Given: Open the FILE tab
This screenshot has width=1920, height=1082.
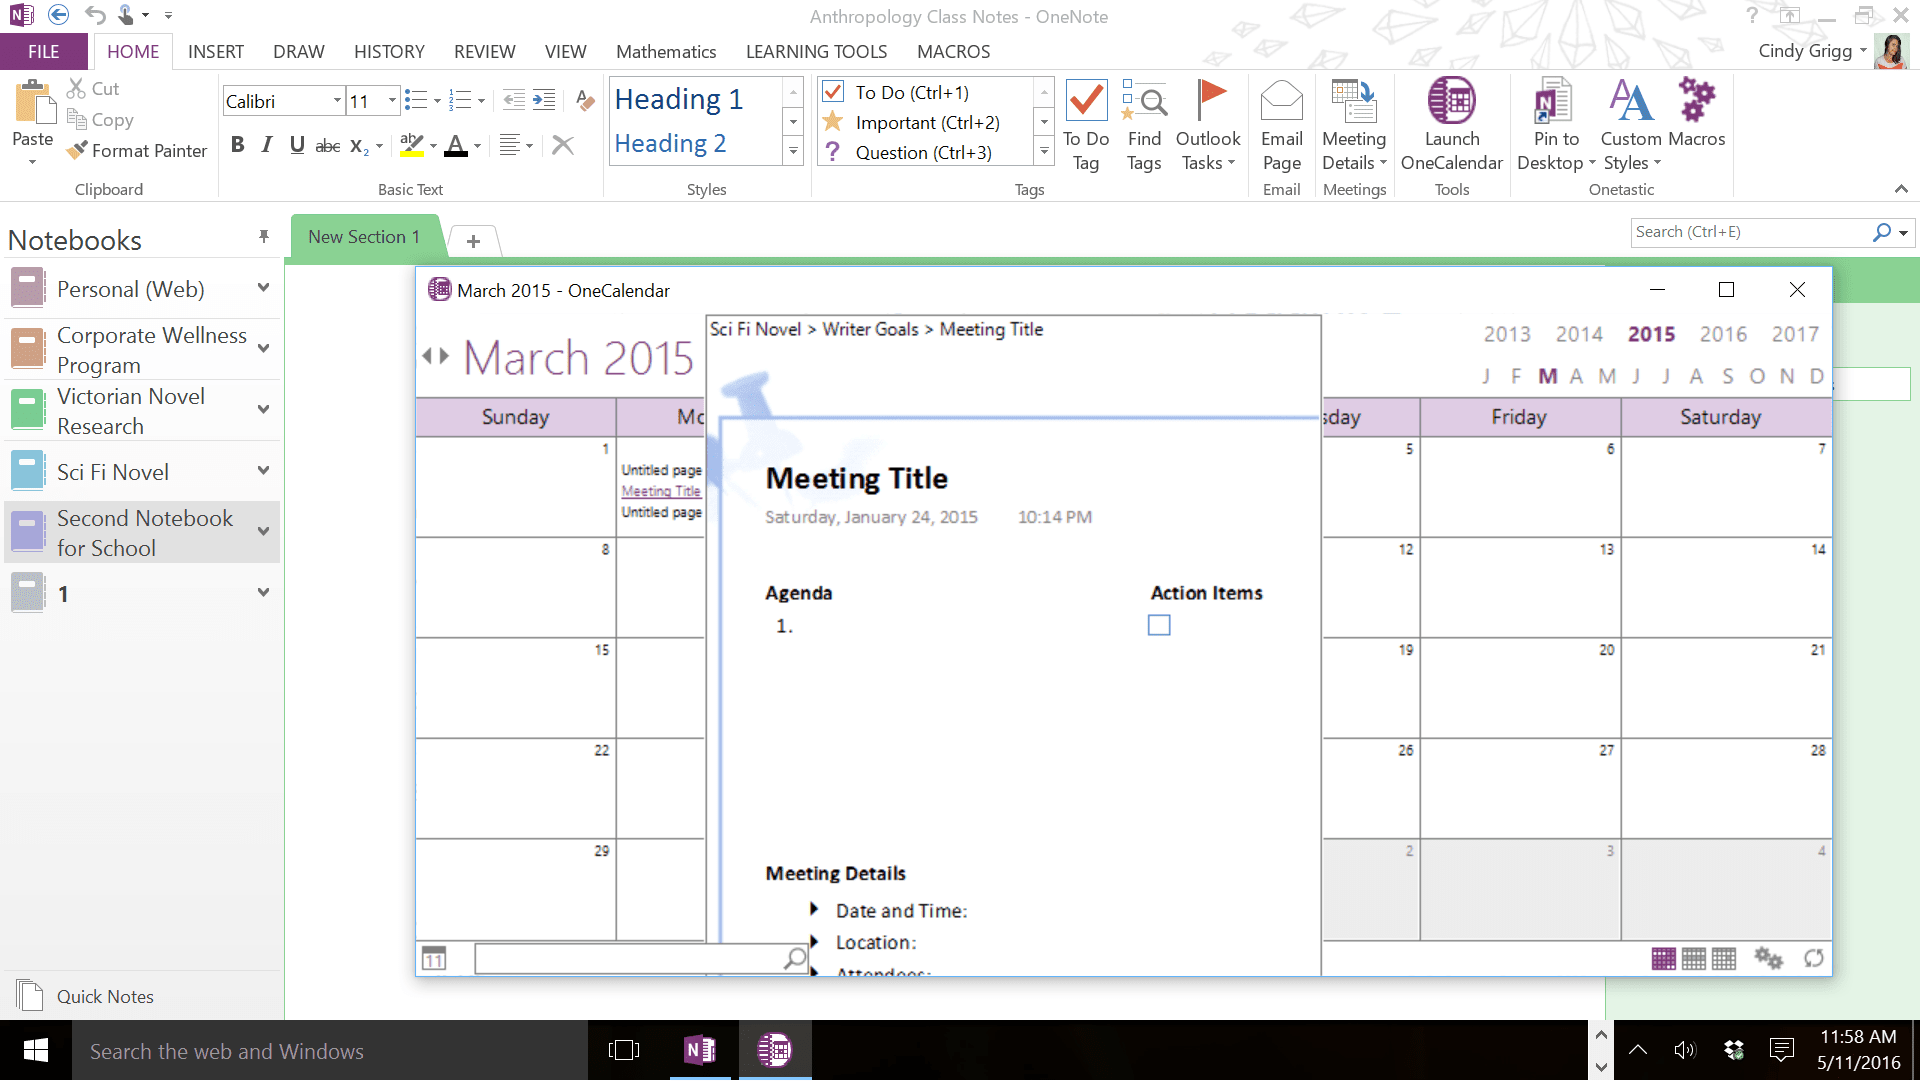Looking at the screenshot, I should pos(43,52).
